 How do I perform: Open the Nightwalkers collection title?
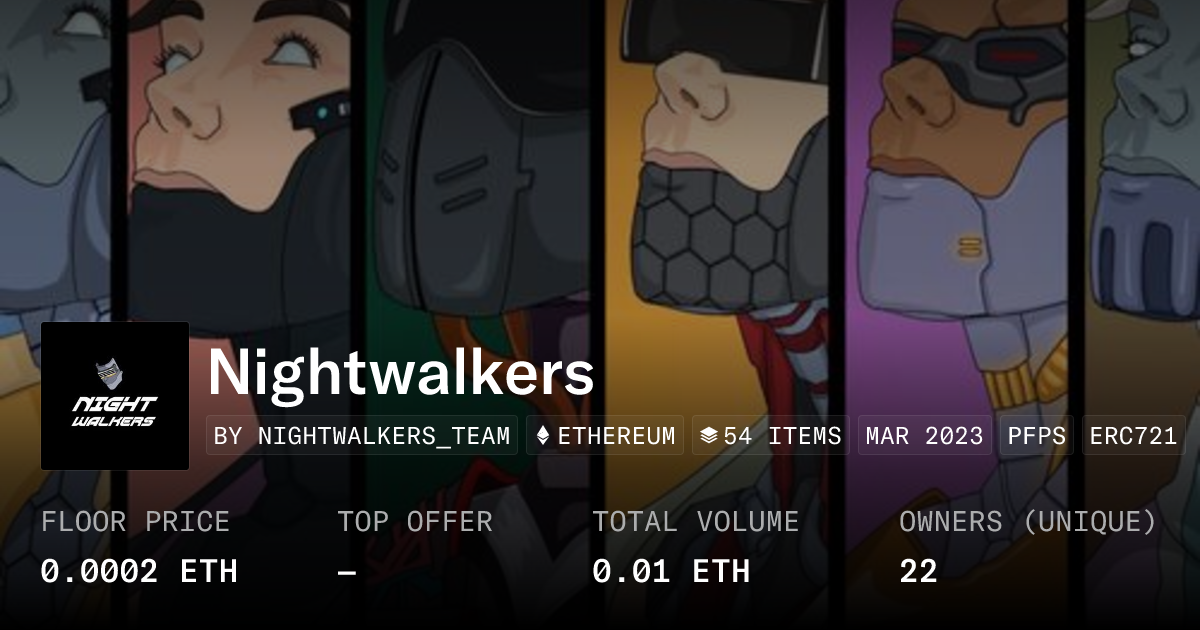[x=401, y=373]
